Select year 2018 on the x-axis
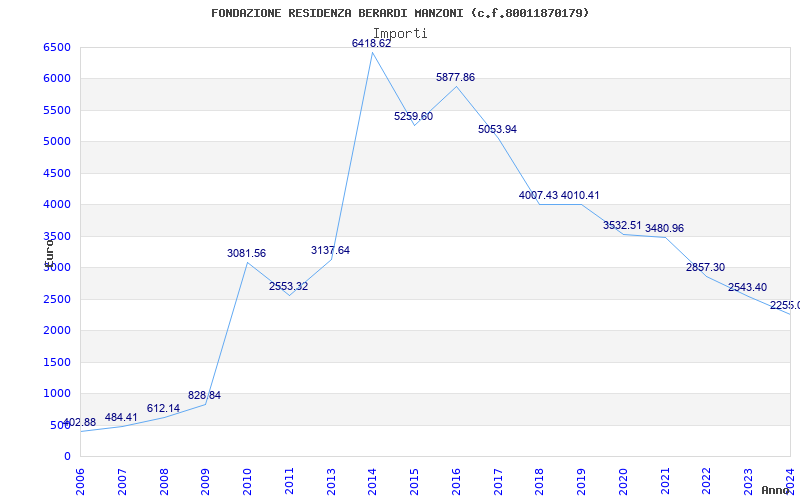 tap(540, 482)
